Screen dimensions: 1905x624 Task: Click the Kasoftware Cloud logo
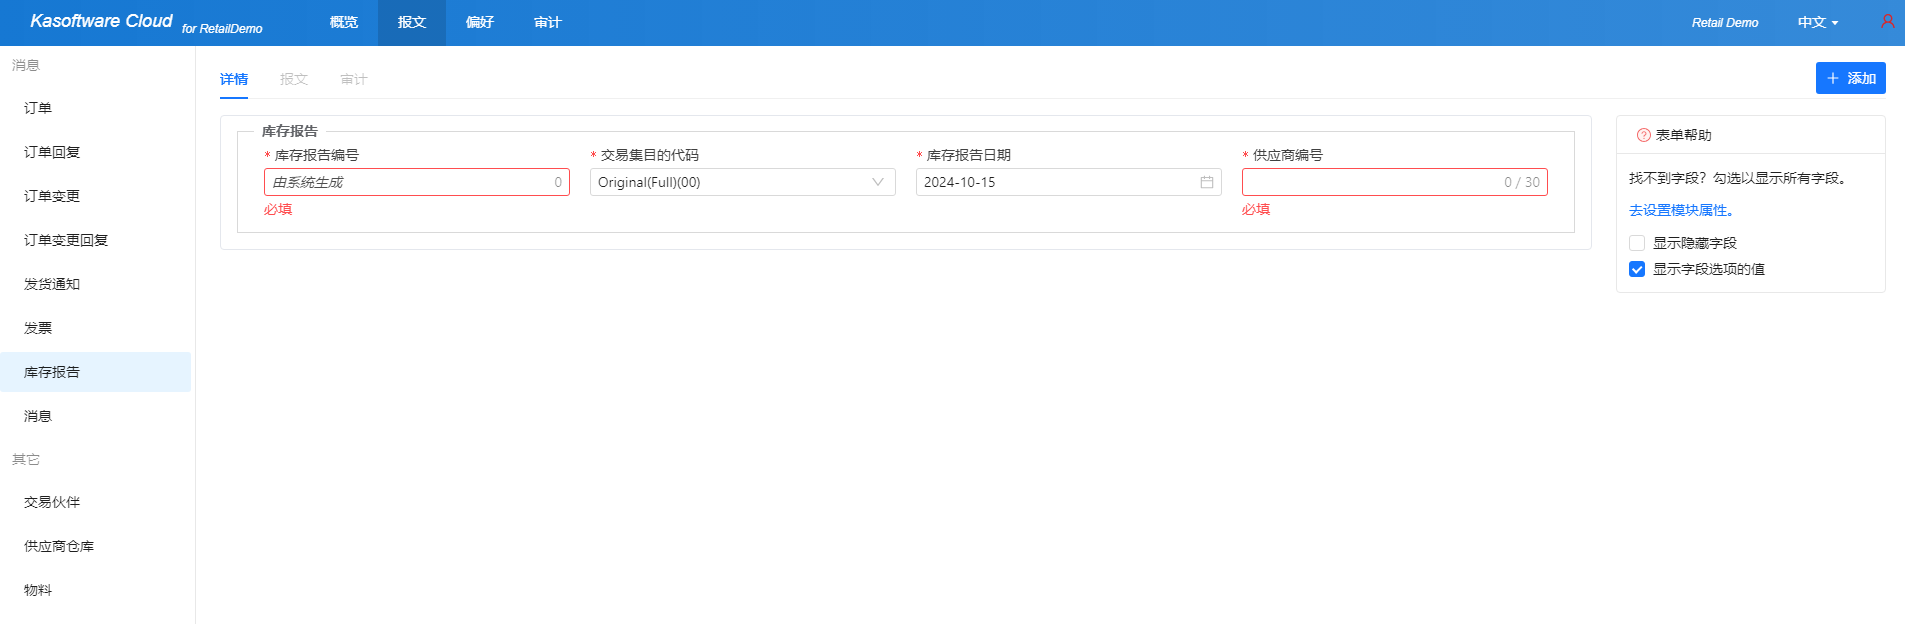coord(101,21)
